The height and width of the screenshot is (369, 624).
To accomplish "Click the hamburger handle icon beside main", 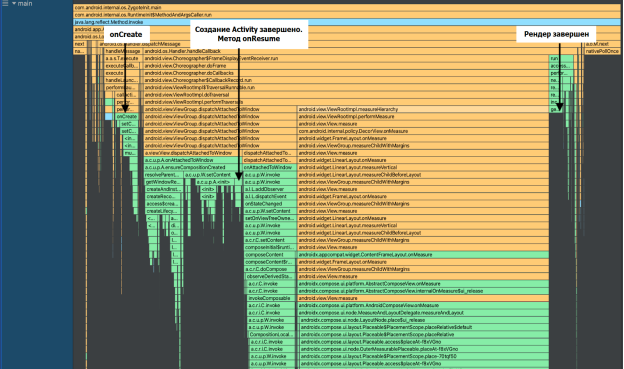I will [x=5, y=3].
